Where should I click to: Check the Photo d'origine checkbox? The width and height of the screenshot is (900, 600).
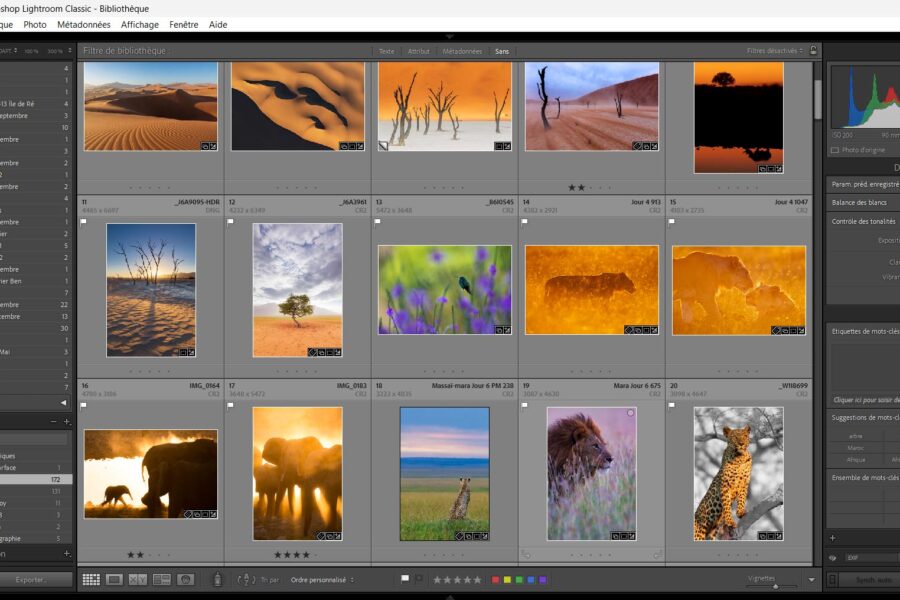(x=835, y=150)
